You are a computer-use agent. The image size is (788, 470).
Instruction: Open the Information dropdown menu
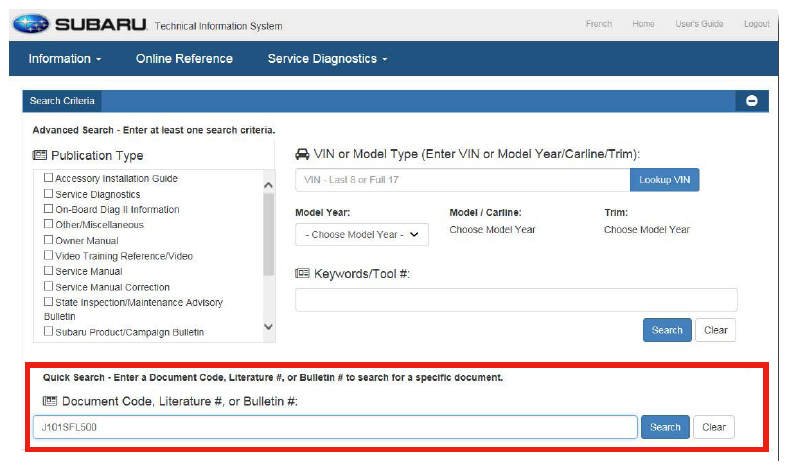pyautogui.click(x=65, y=59)
